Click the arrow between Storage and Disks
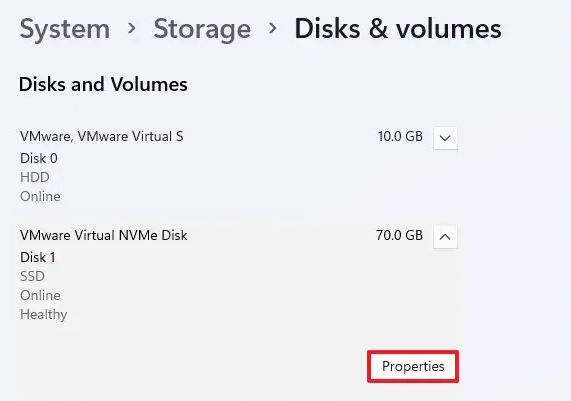 pyautogui.click(x=272, y=28)
